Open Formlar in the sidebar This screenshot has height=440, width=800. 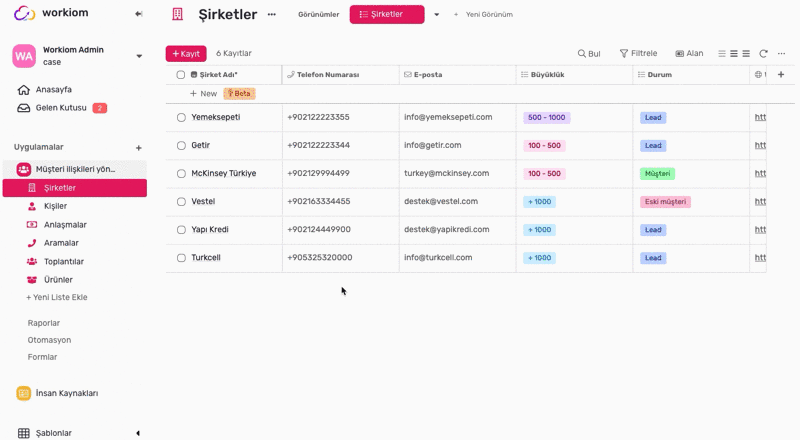click(42, 357)
